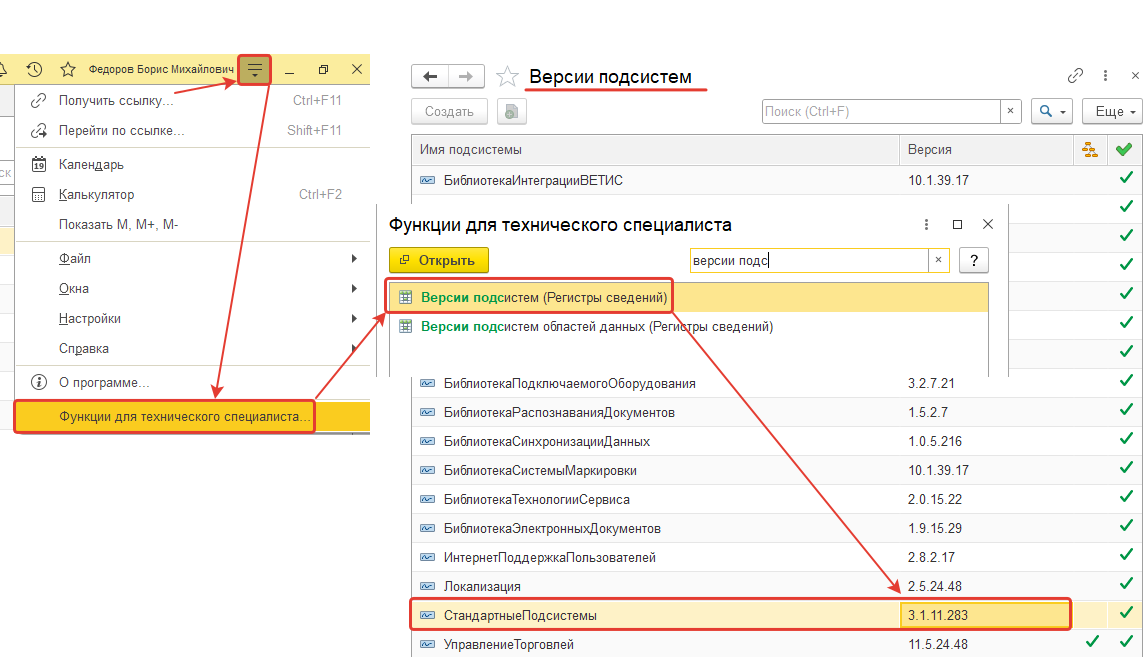
Task: Open О программе menu entry
Action: click(x=192, y=383)
